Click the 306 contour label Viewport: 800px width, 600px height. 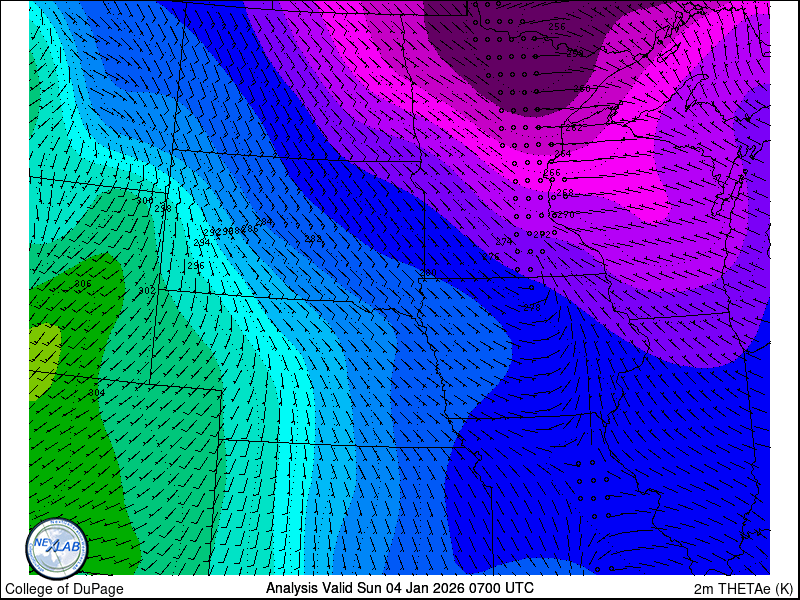coord(83,284)
